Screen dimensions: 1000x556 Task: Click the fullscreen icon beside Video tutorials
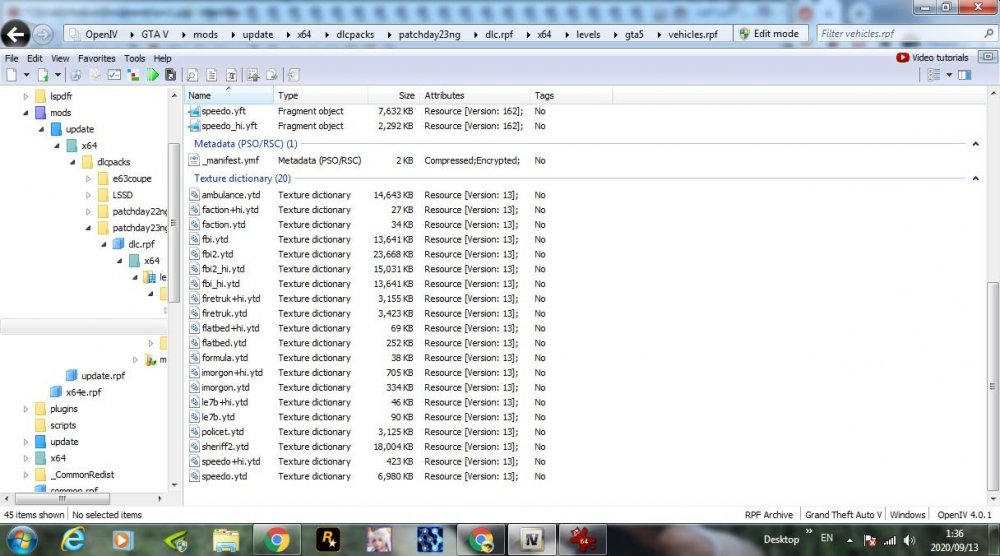[987, 57]
